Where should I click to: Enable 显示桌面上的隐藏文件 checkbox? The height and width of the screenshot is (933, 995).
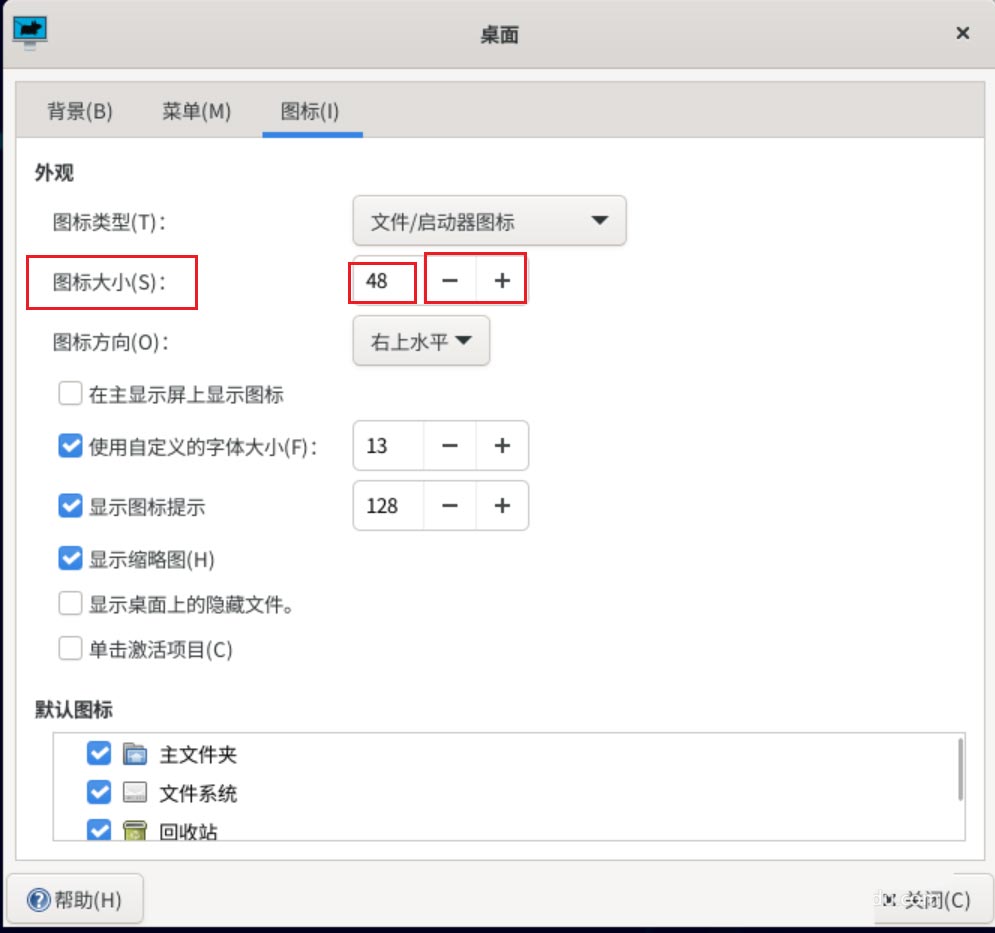coord(70,604)
